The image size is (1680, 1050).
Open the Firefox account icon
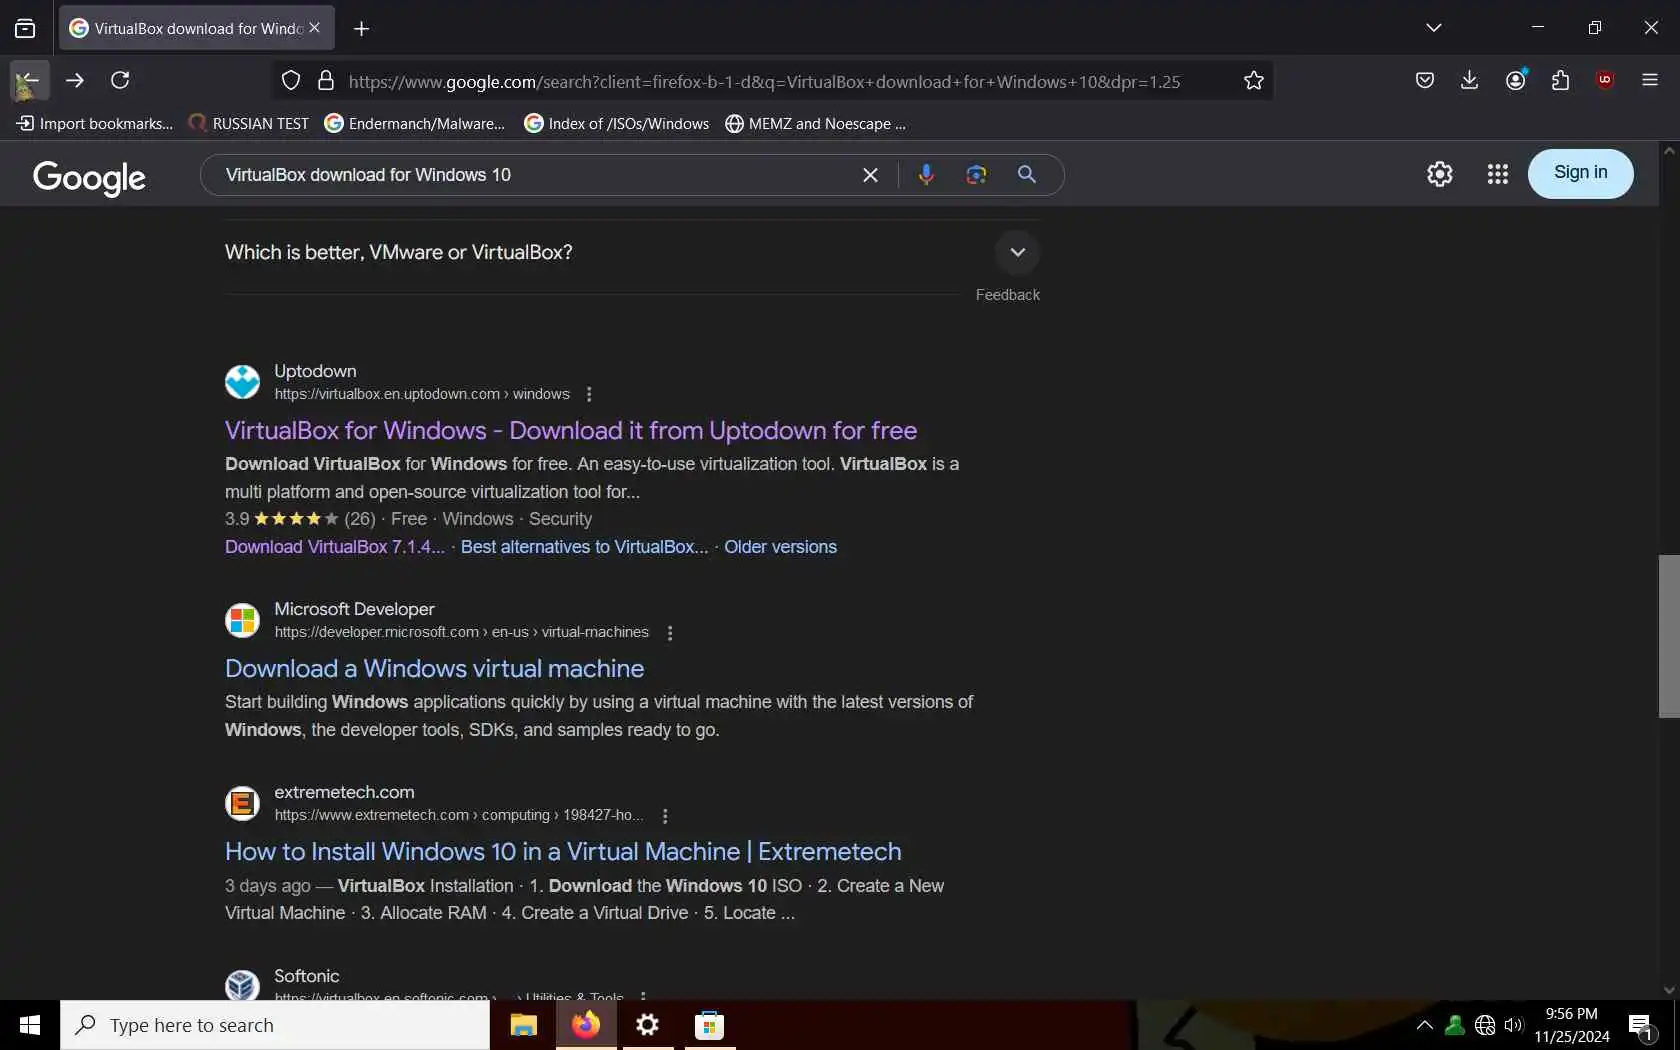[x=1516, y=80]
